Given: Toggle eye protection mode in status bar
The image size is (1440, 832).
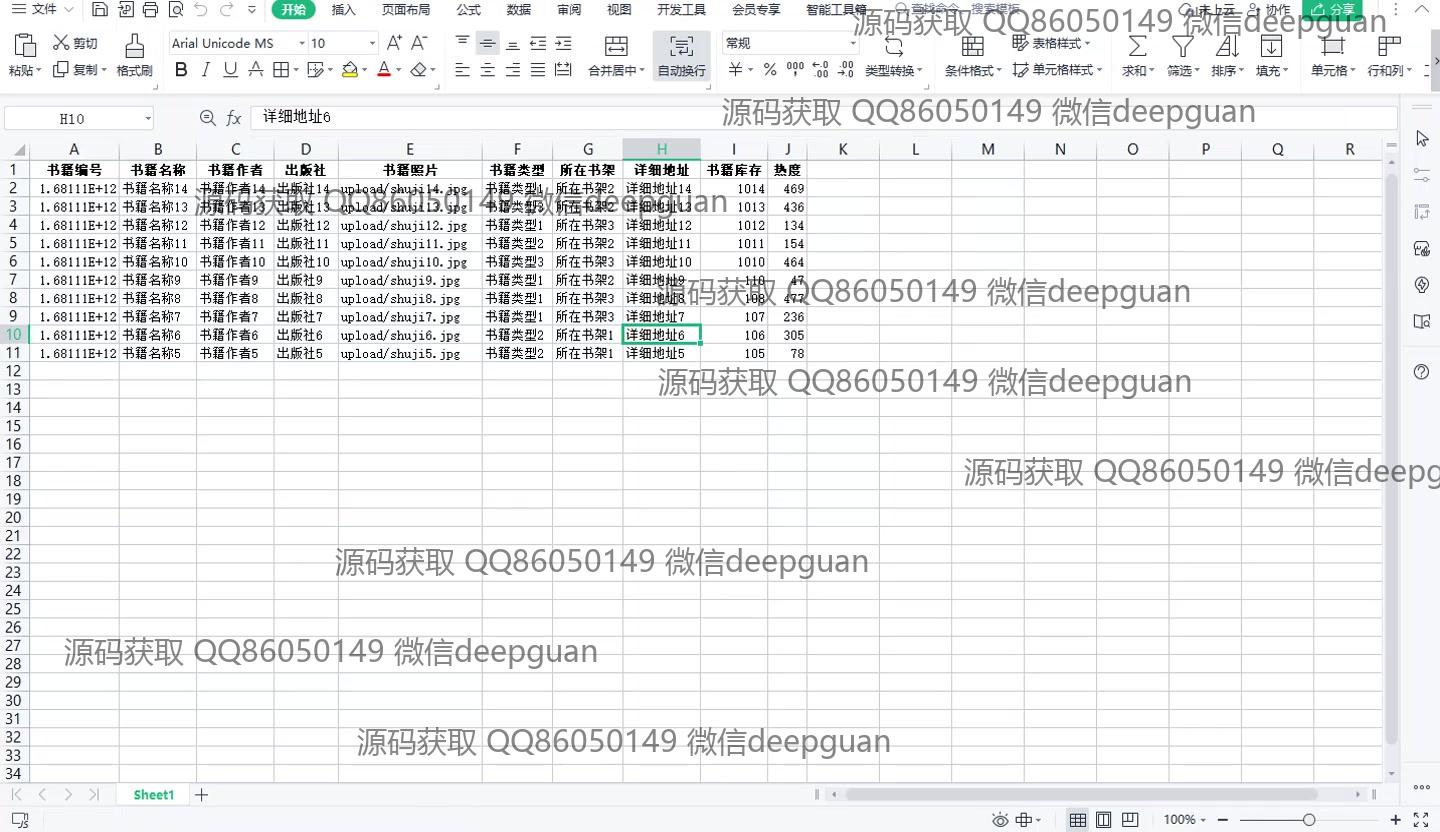Looking at the screenshot, I should pyautogui.click(x=999, y=820).
